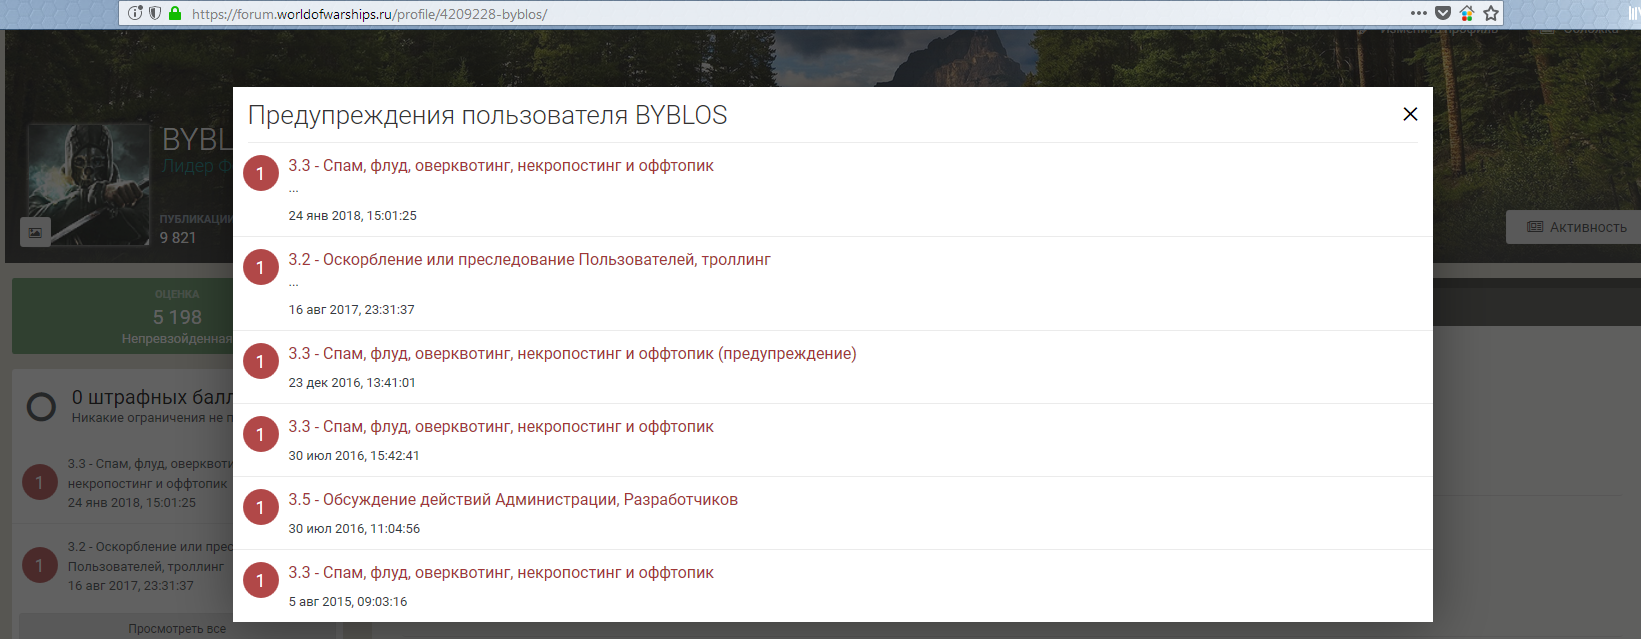Open the 3.3 warning marked (предупреждение)
This screenshot has height=639, width=1641.
click(572, 354)
